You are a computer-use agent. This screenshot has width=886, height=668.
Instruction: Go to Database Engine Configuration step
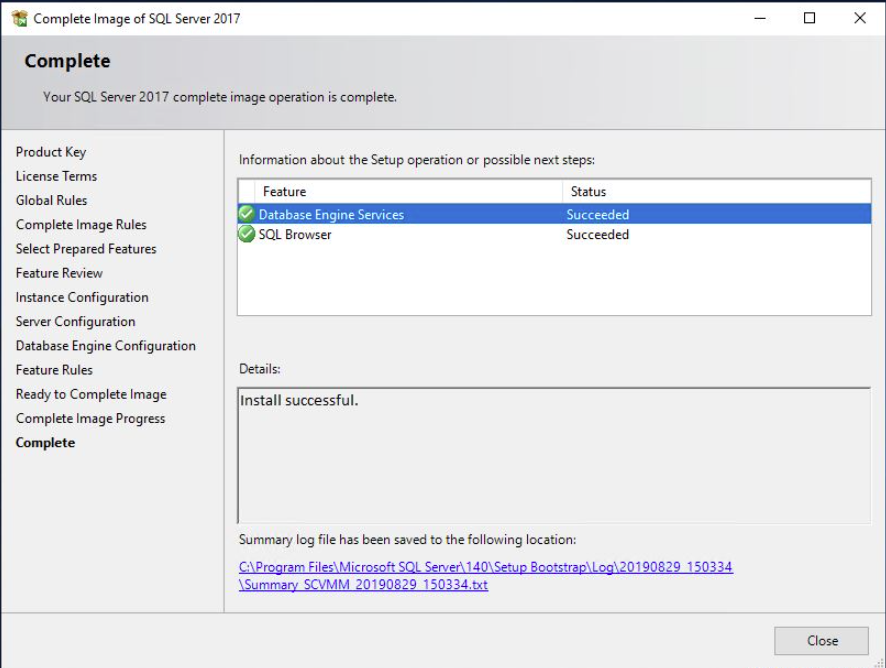click(106, 346)
